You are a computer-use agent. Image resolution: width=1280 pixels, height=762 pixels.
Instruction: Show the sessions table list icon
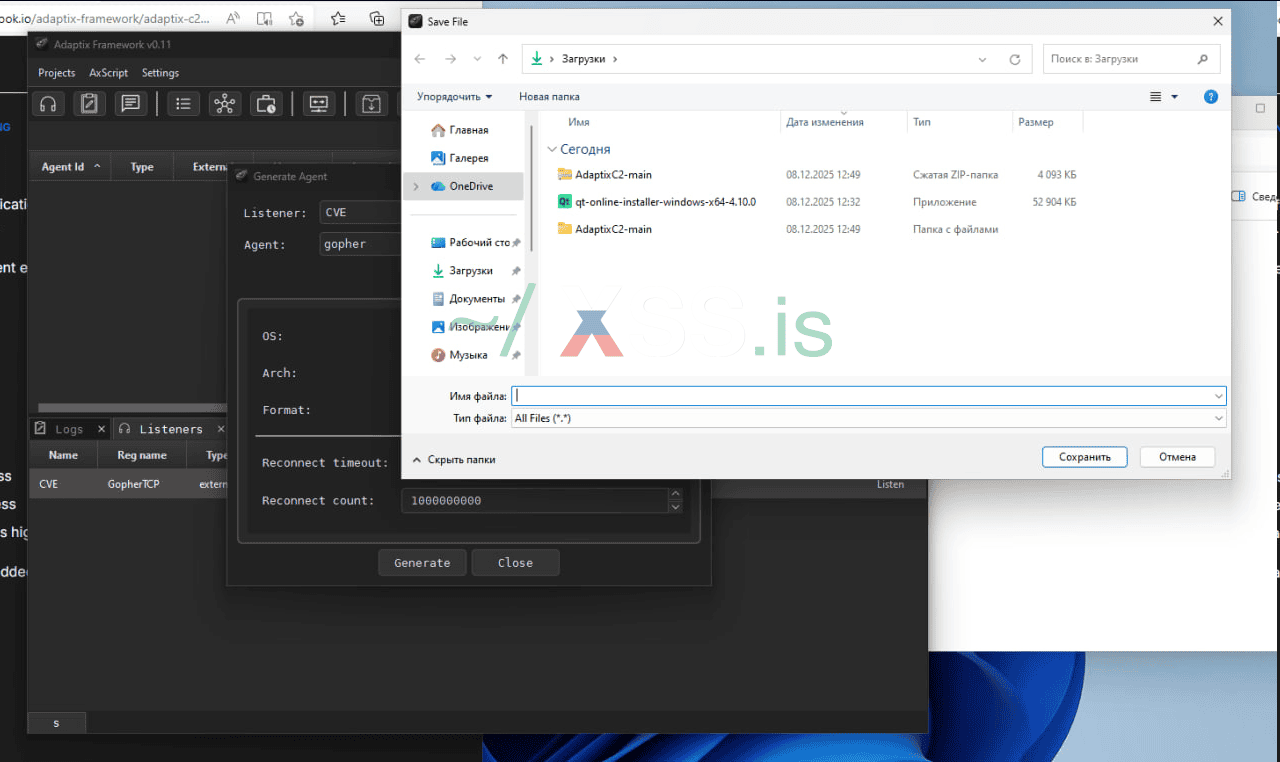pyautogui.click(x=183, y=104)
